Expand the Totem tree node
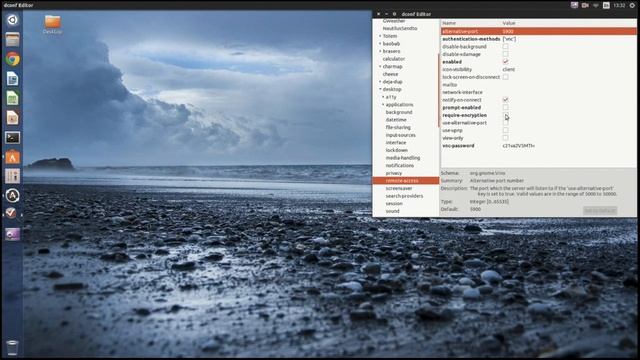The height and width of the screenshot is (360, 640). click(380, 36)
